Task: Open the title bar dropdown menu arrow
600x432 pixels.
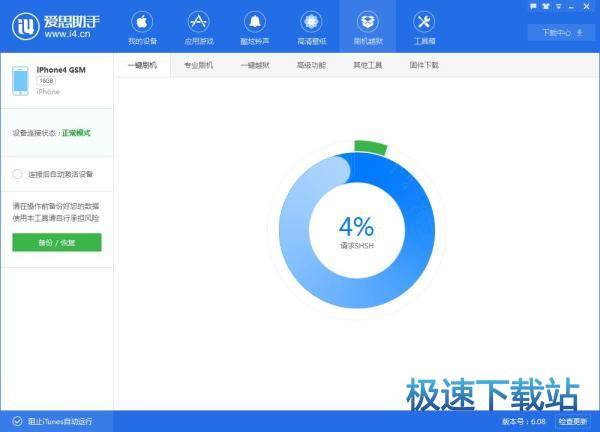Action: 559,7
